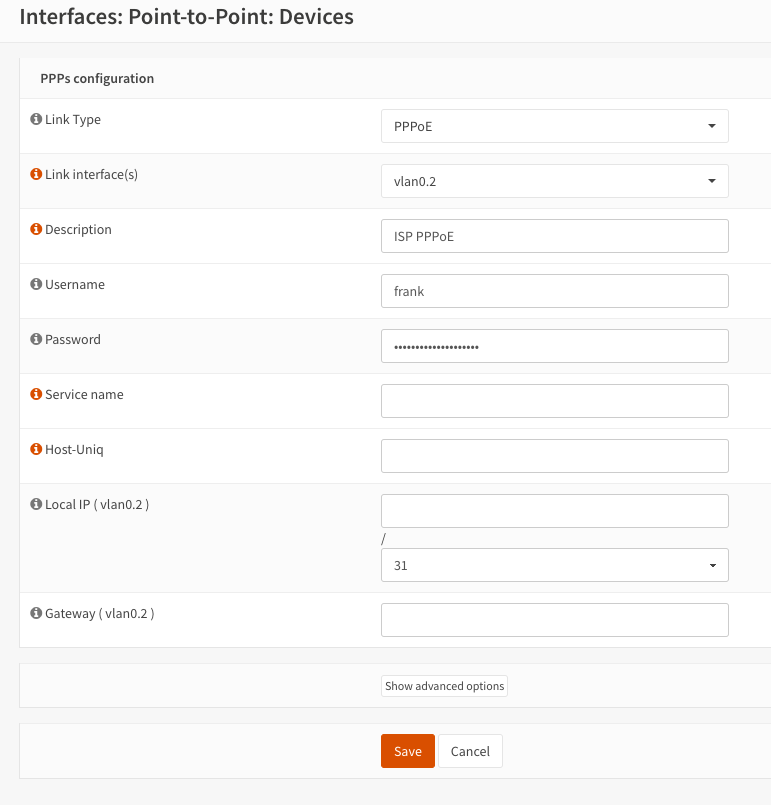The width and height of the screenshot is (771, 805).
Task: Click into the Username field containing frank
Action: coord(554,291)
